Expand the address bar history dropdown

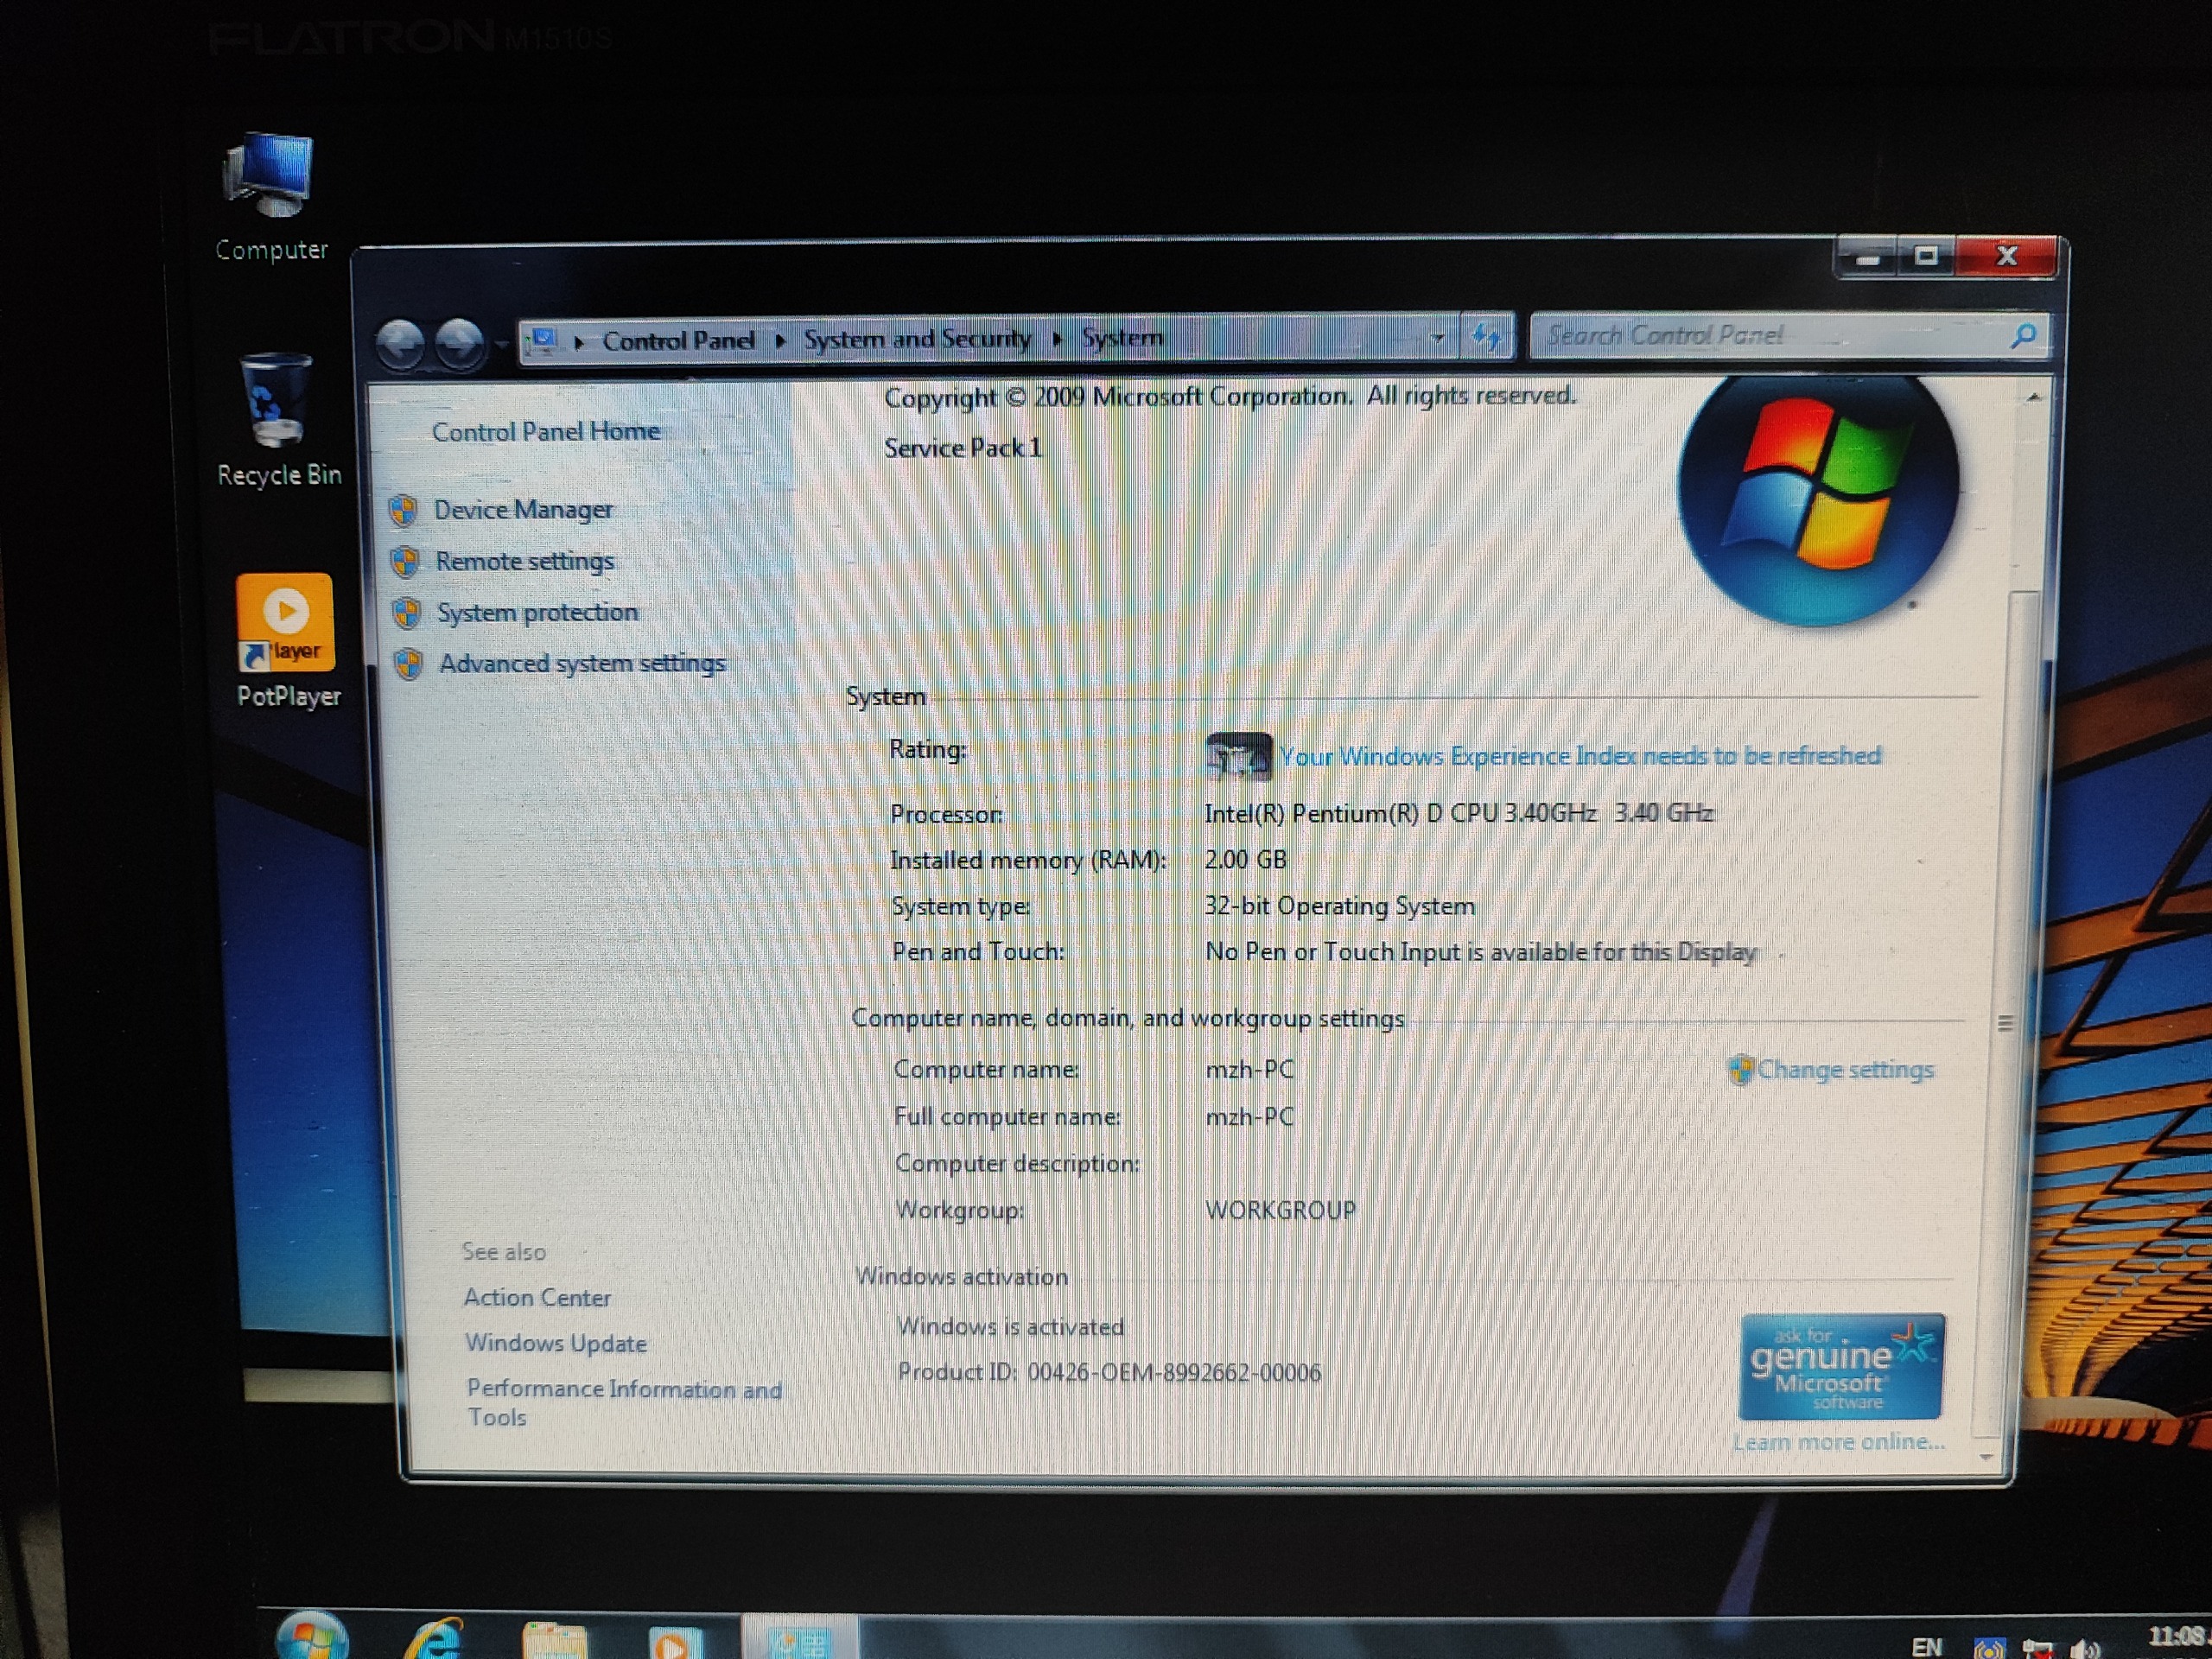click(1437, 338)
